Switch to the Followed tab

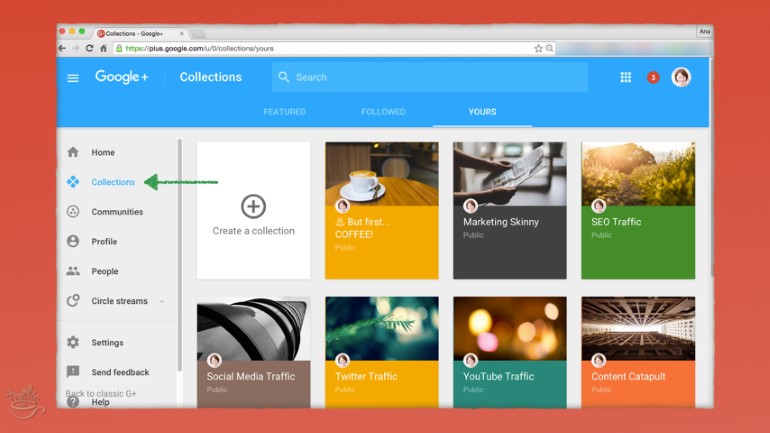click(x=384, y=112)
